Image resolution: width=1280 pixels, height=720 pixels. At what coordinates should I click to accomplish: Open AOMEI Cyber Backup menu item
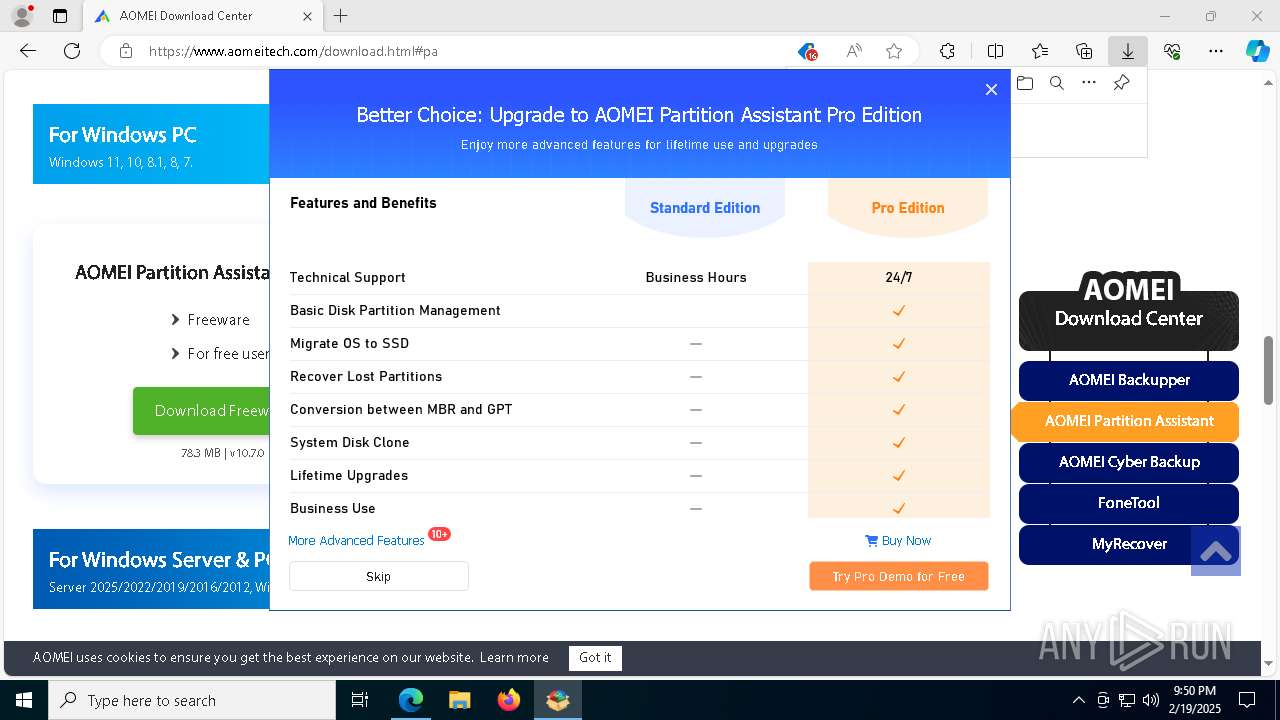[x=1129, y=462]
